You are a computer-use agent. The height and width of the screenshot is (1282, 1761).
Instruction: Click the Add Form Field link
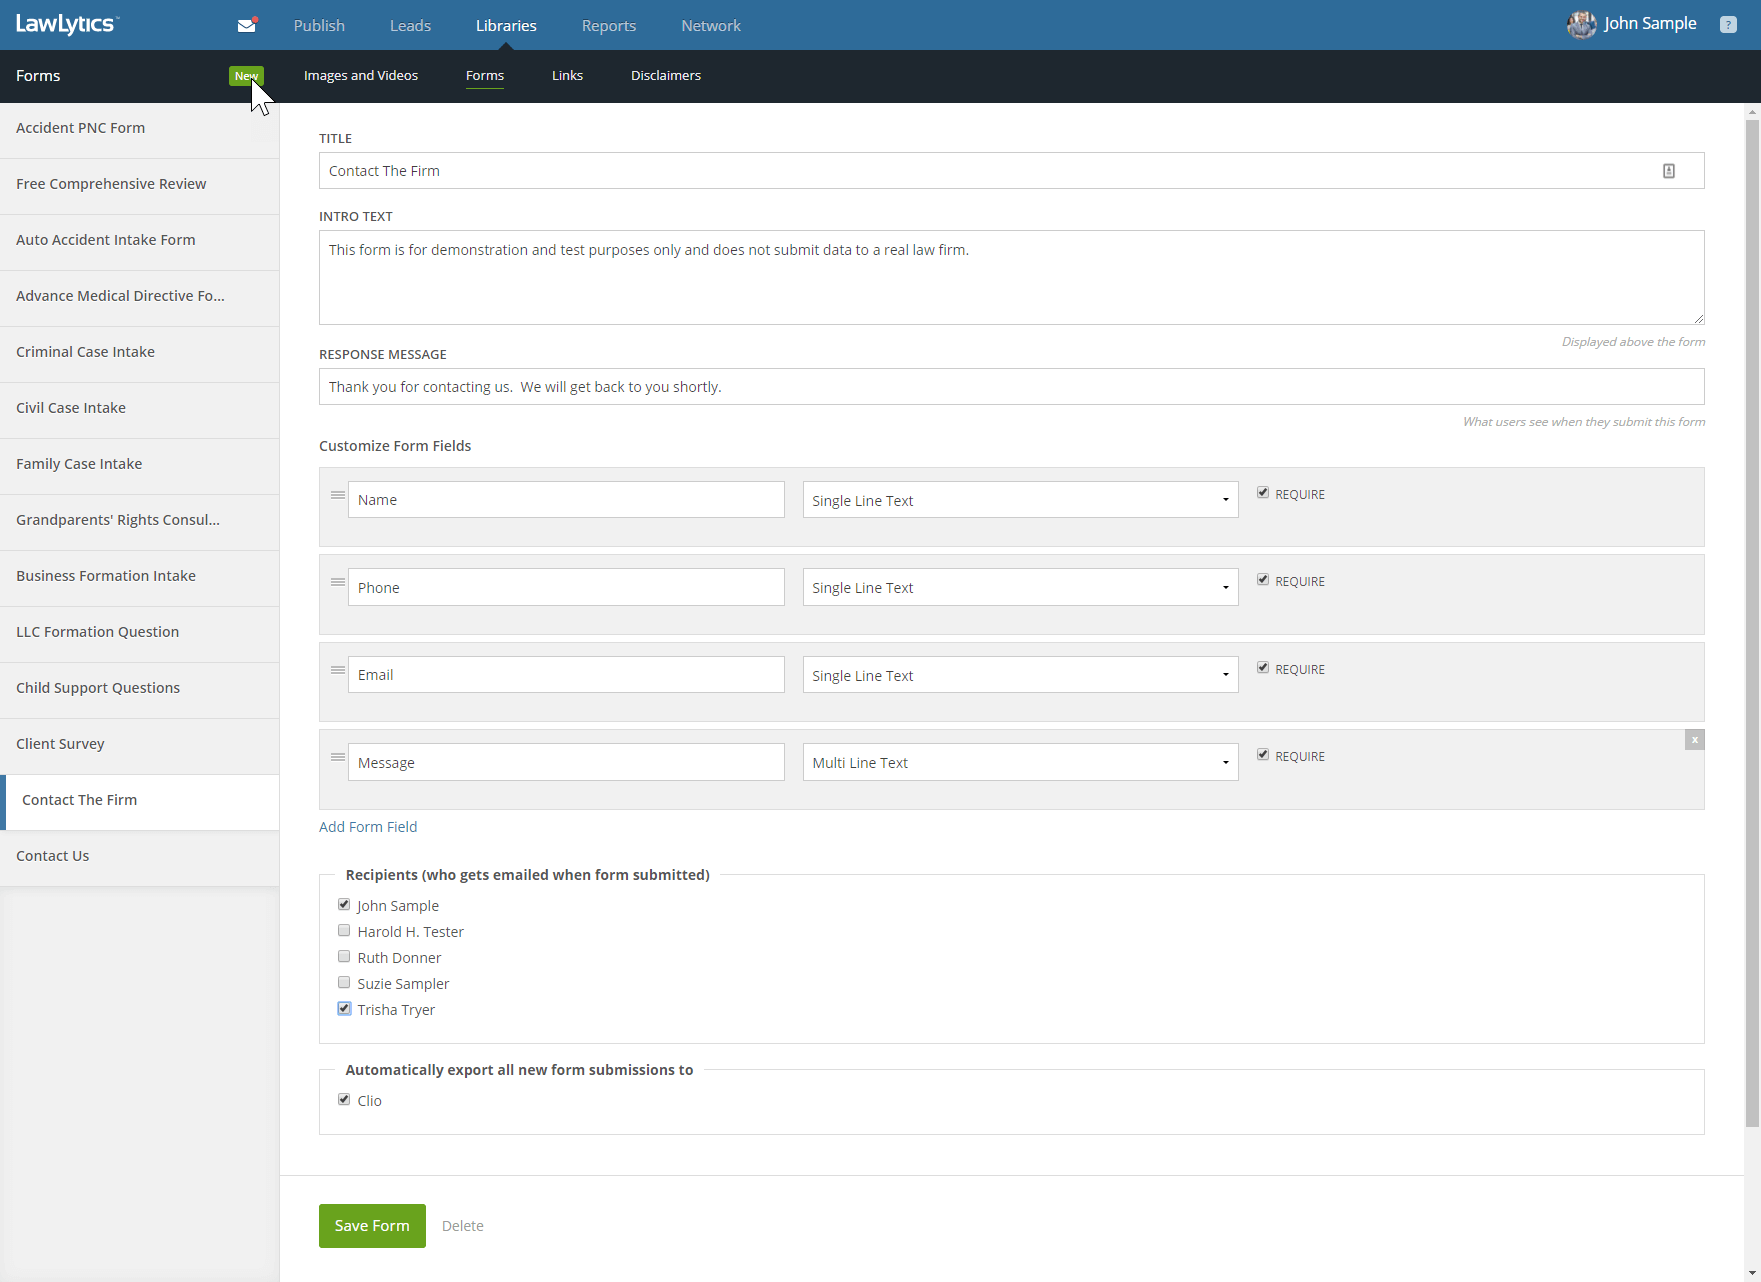tap(368, 827)
